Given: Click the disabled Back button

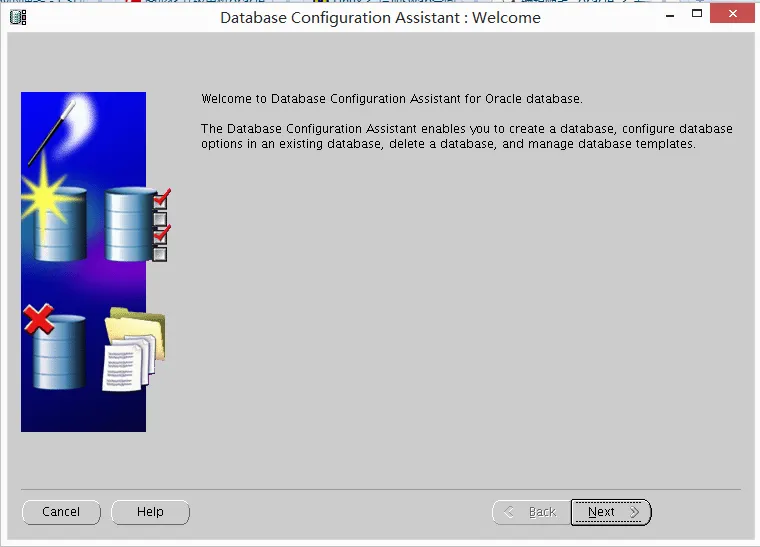Looking at the screenshot, I should (x=531, y=512).
